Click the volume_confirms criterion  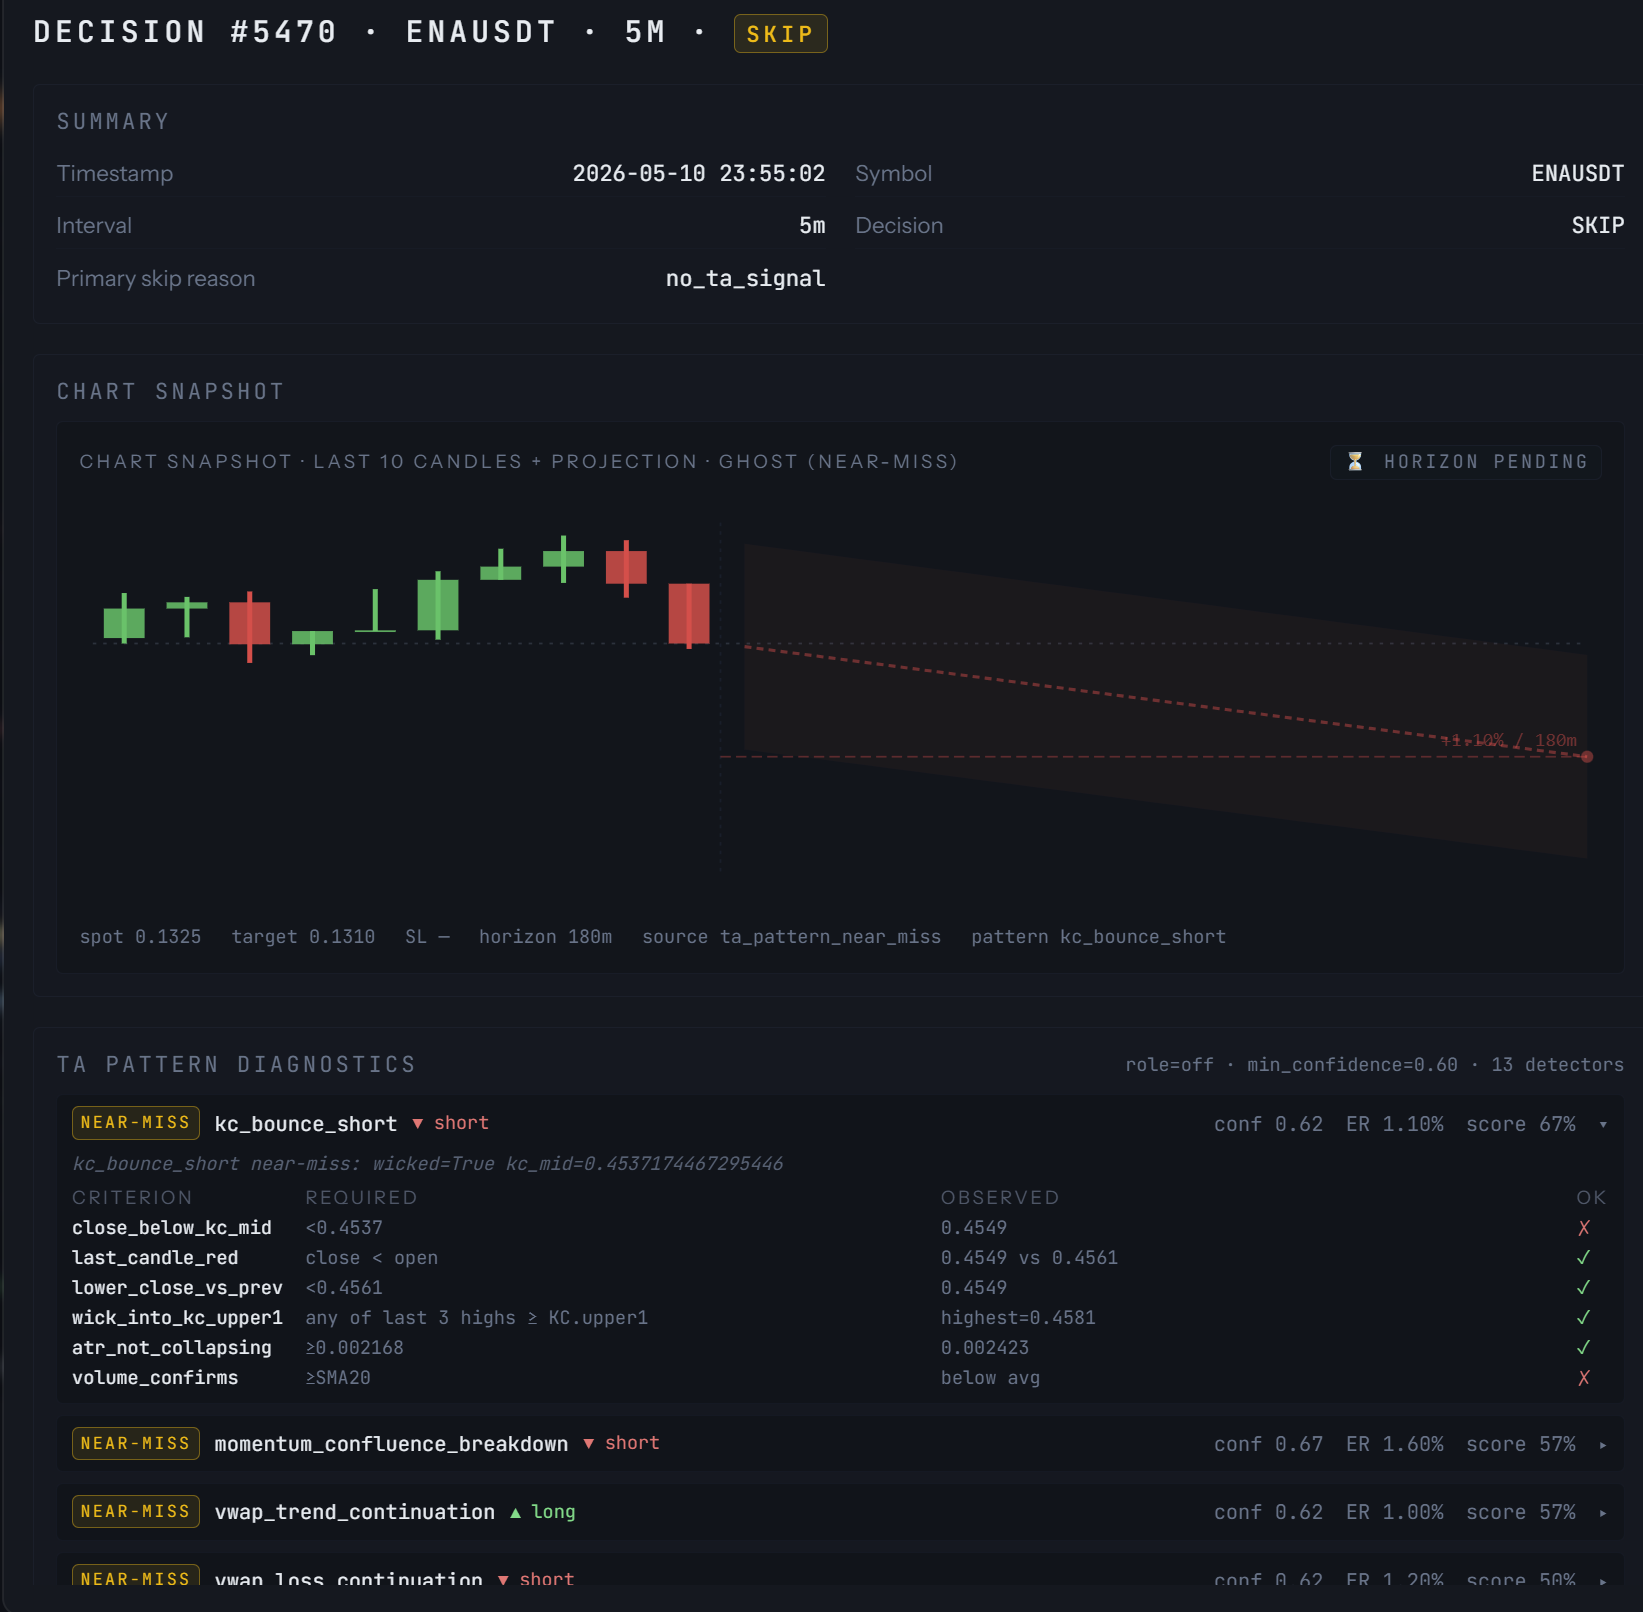point(155,1378)
